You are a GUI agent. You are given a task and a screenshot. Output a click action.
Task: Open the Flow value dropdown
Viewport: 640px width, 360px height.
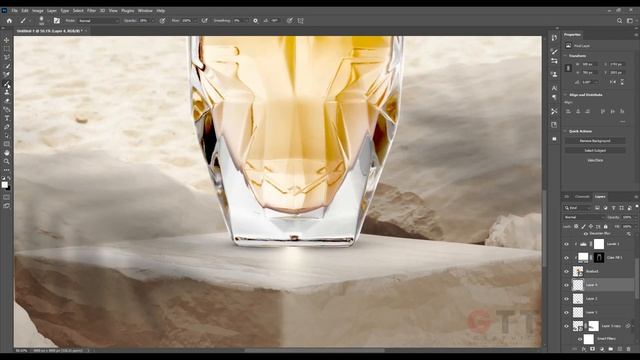click(196, 20)
